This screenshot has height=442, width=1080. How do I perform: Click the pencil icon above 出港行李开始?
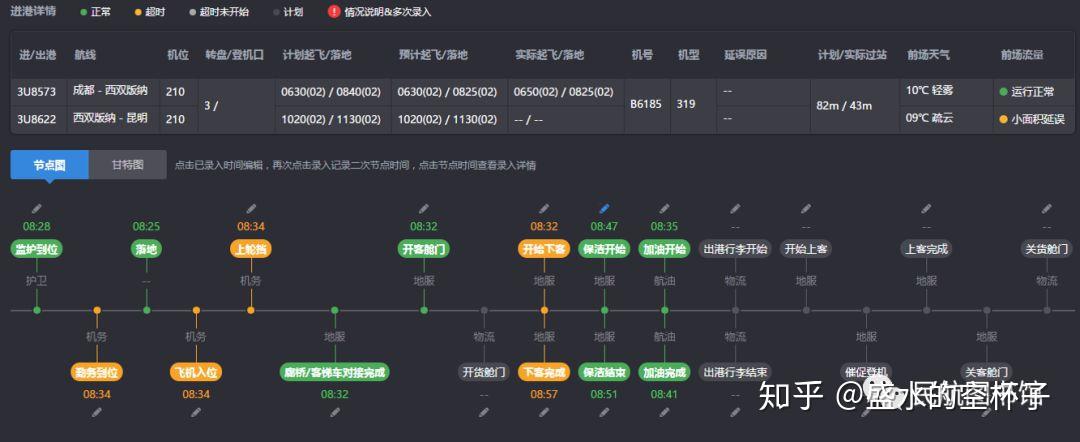(x=735, y=209)
